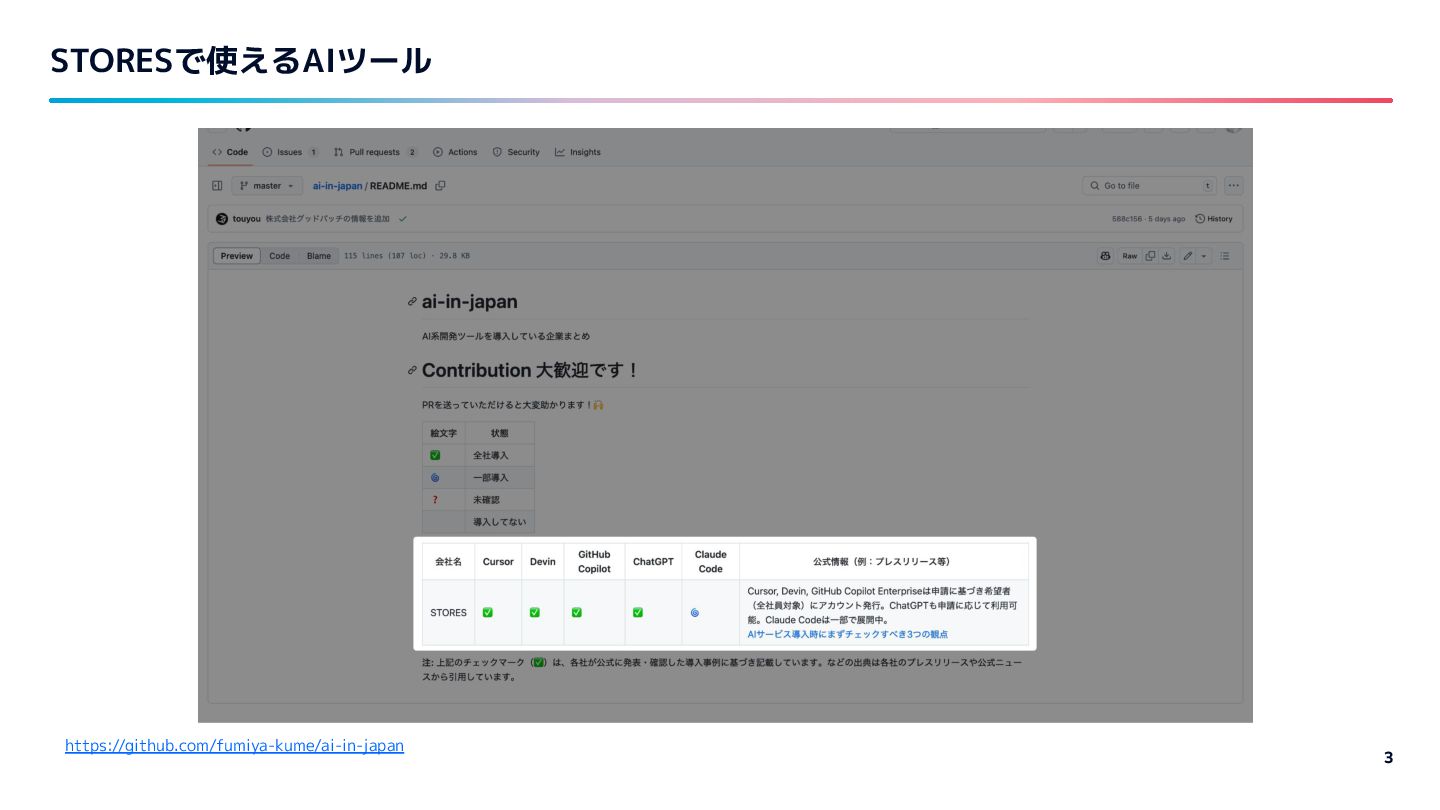Click STORES checkmark under Devin column
Image resolution: width=1440 pixels, height=810 pixels.
point(535,612)
